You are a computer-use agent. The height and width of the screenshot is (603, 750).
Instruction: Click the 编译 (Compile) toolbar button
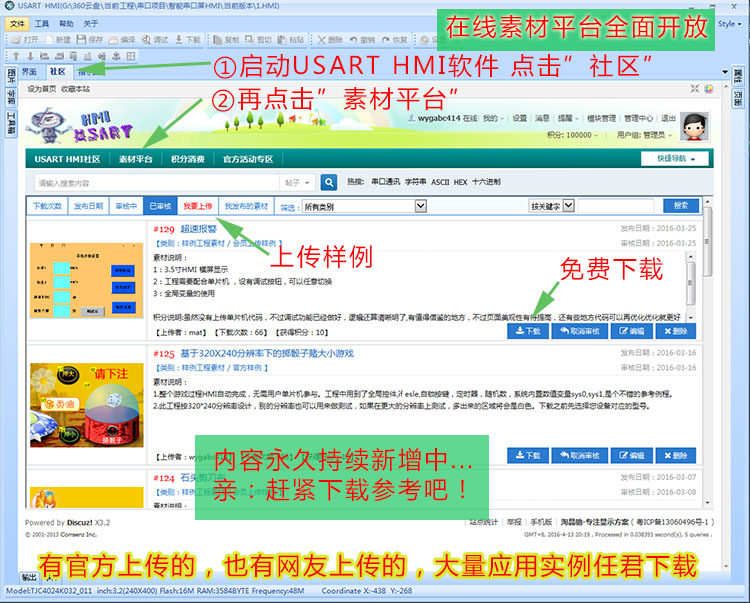coord(122,40)
